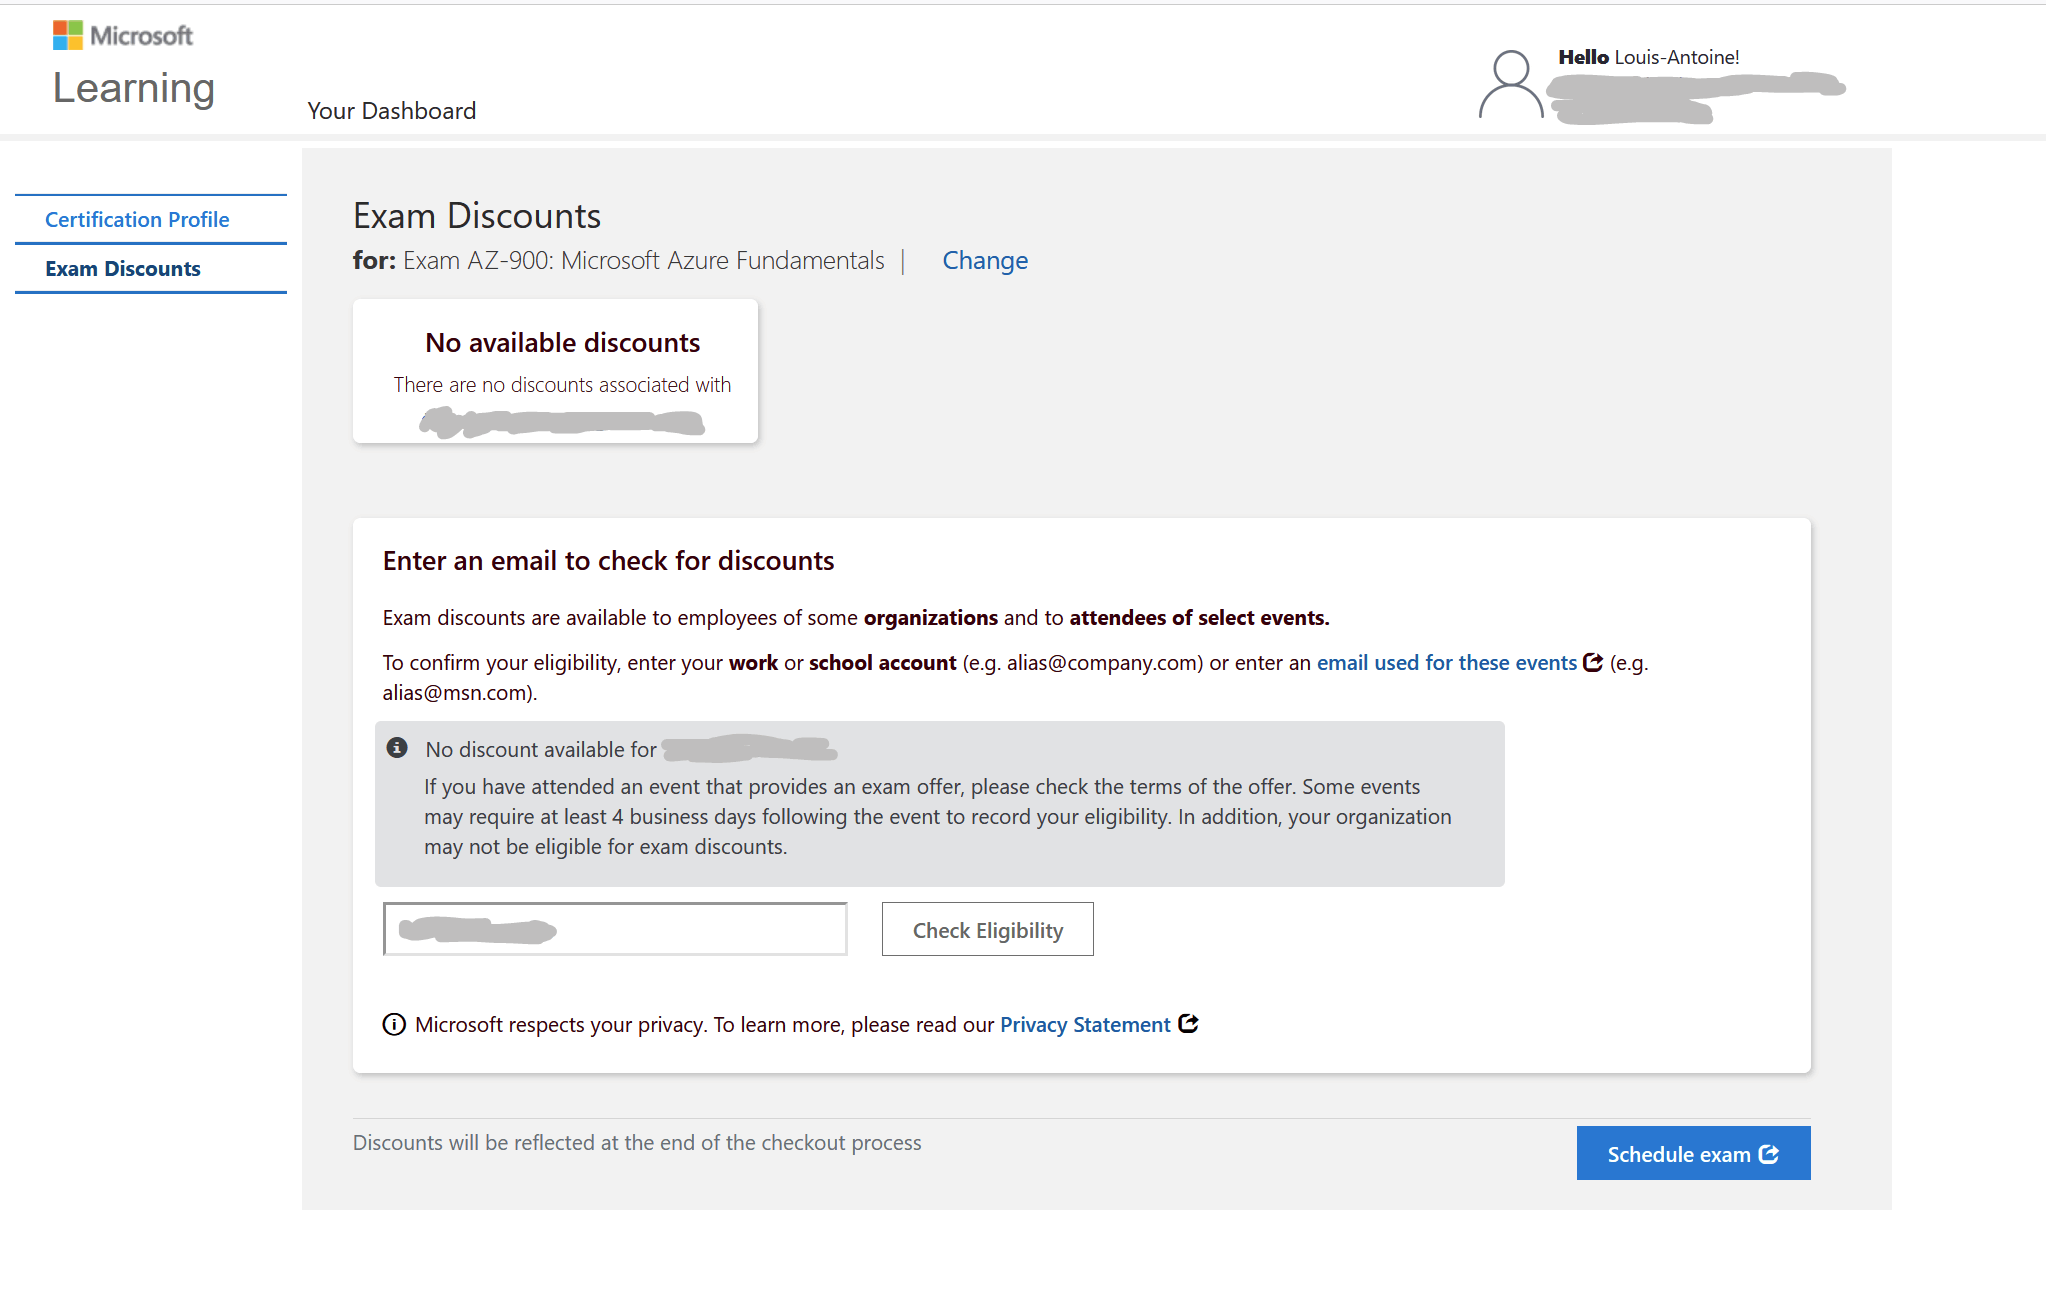Click the Change exam link
Screen dimensions: 2046x1296
click(x=985, y=261)
